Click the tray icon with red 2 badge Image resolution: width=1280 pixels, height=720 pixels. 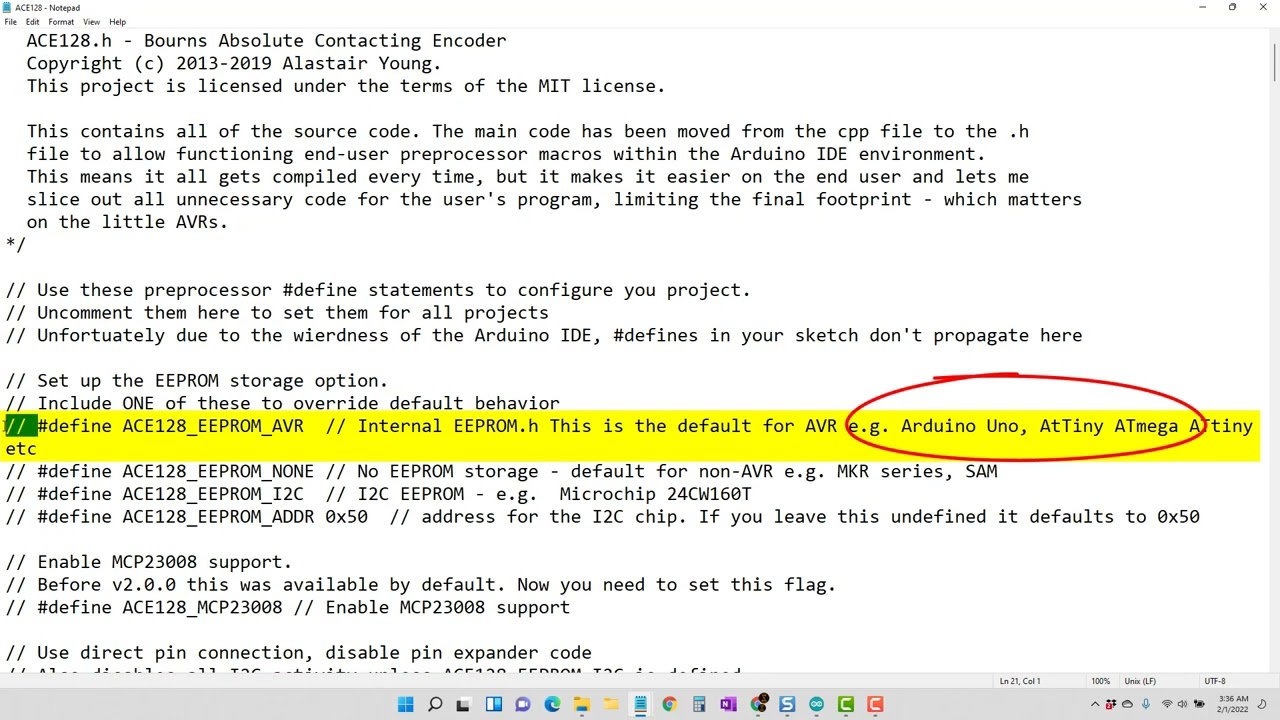(x=1111, y=704)
